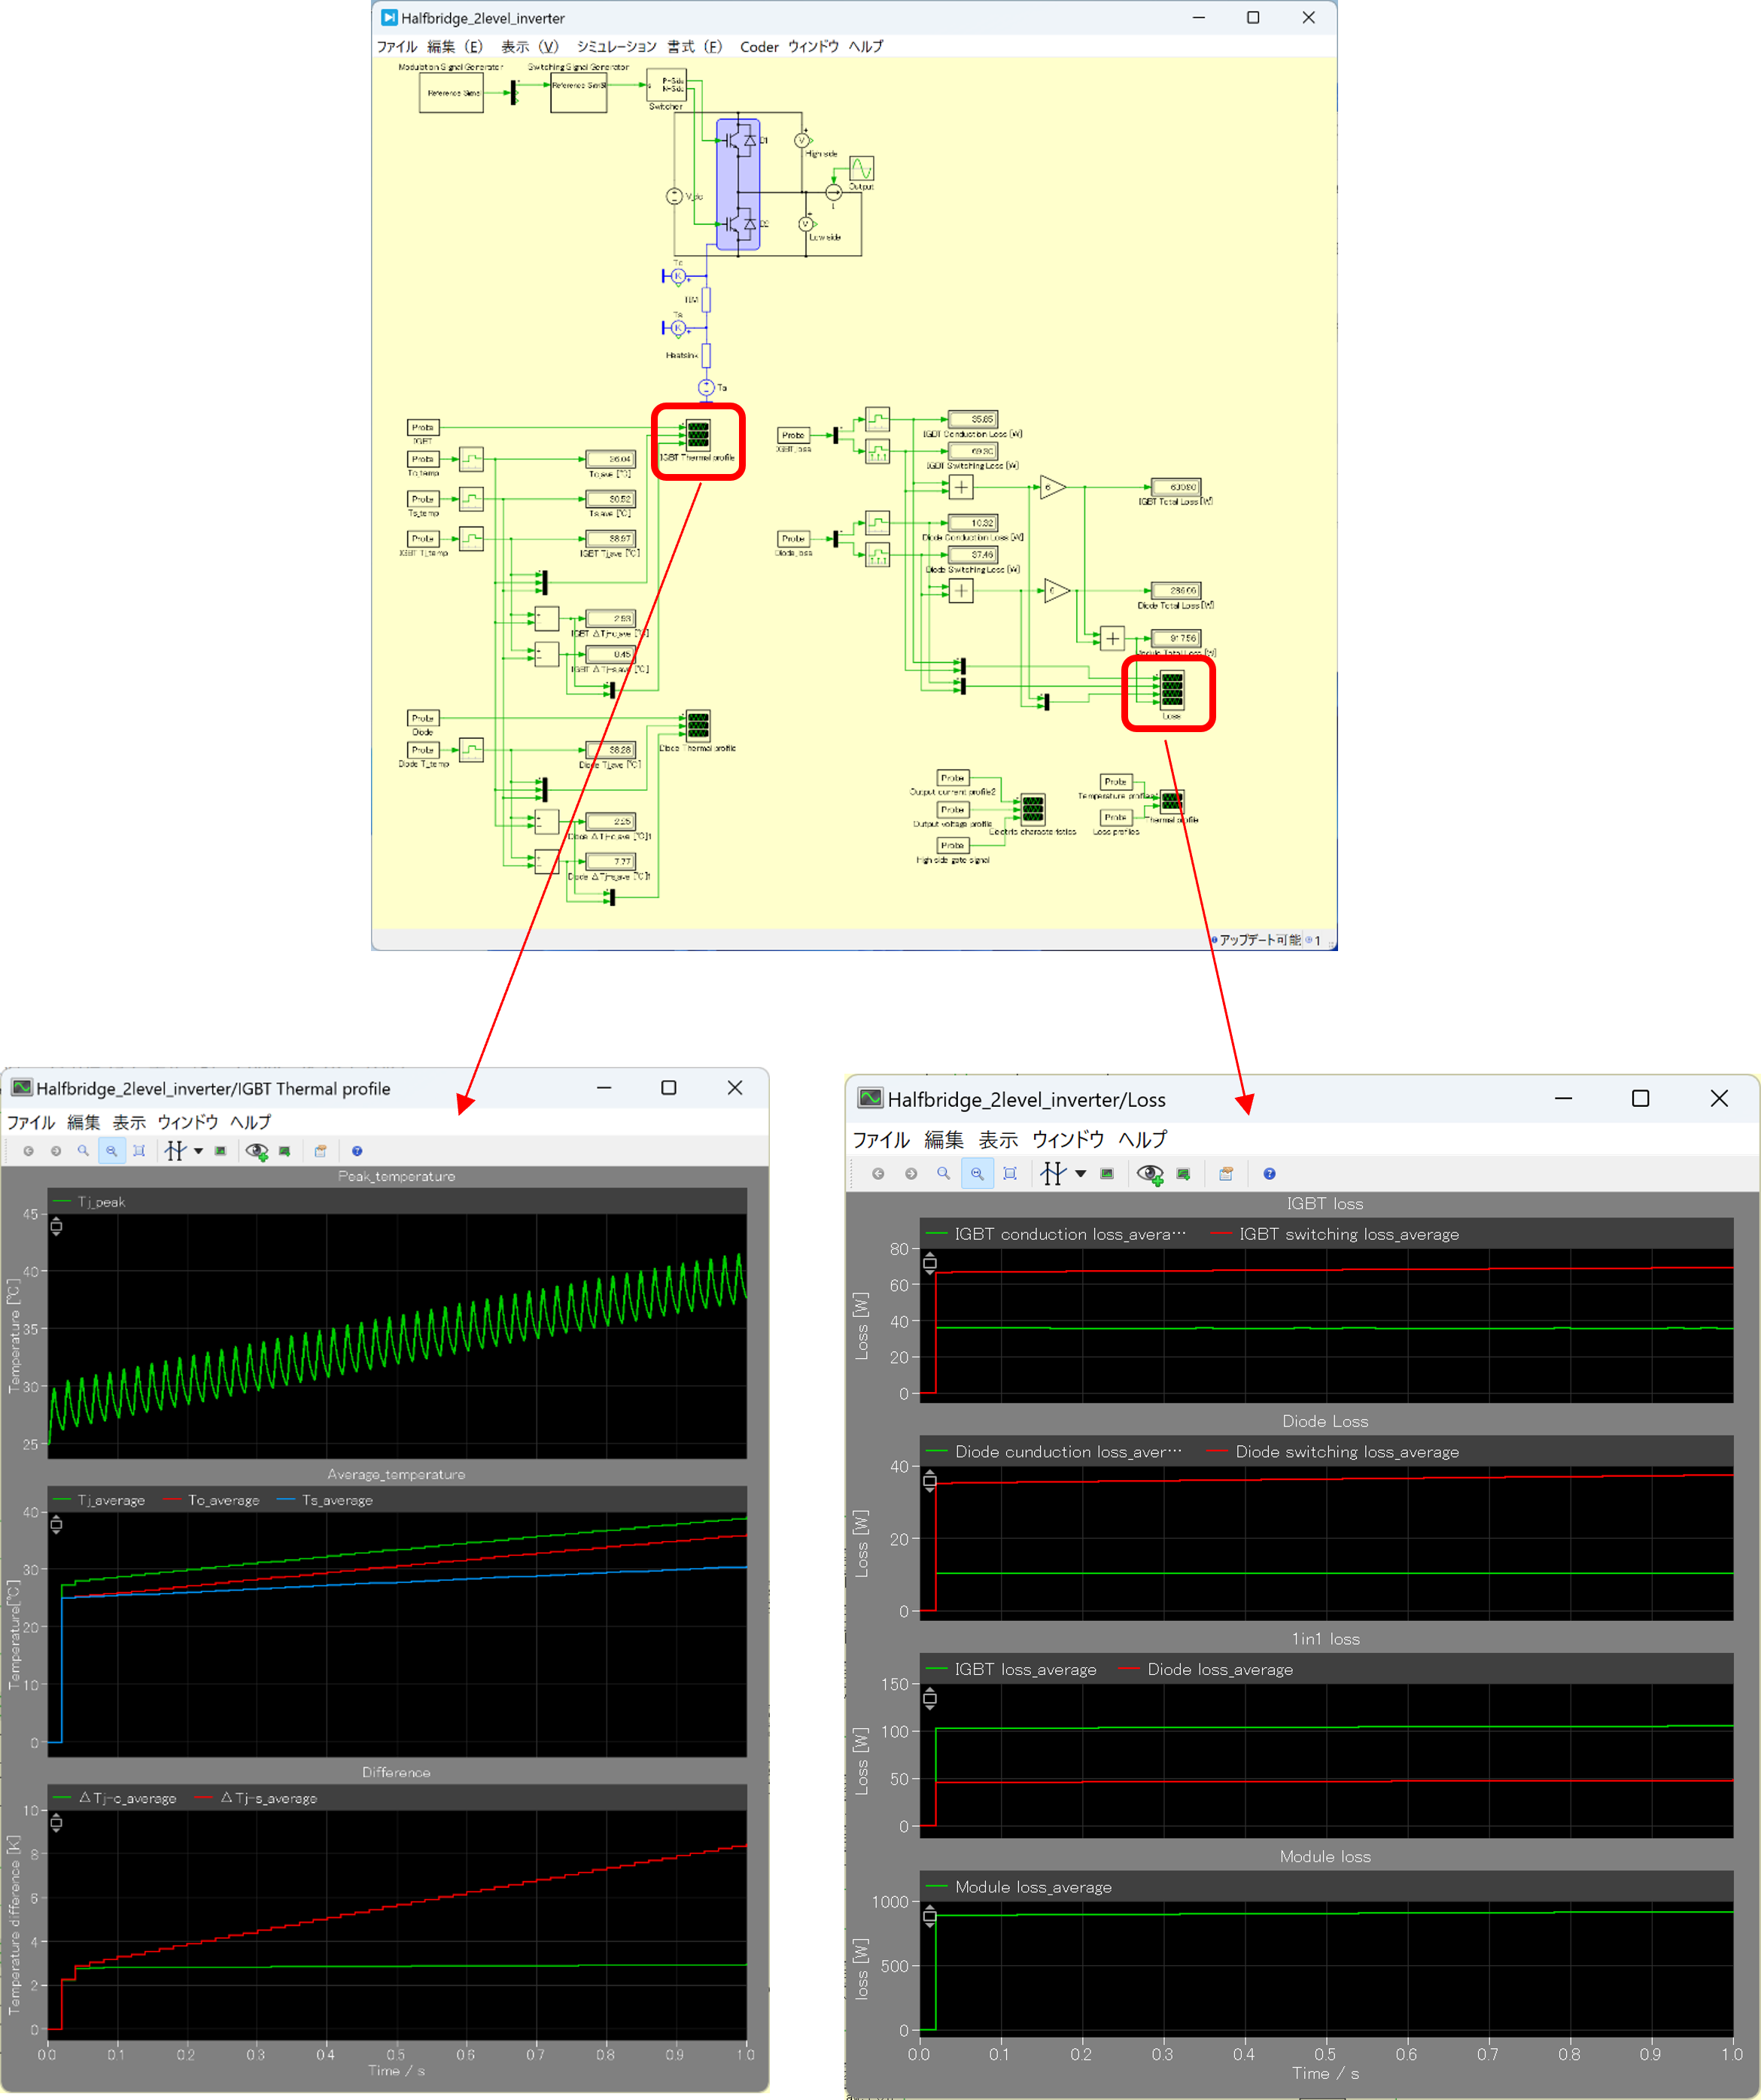Select magnifier zoom tool in Thermal profile scope
Viewport: 1761px width, 2100px height.
click(83, 1151)
